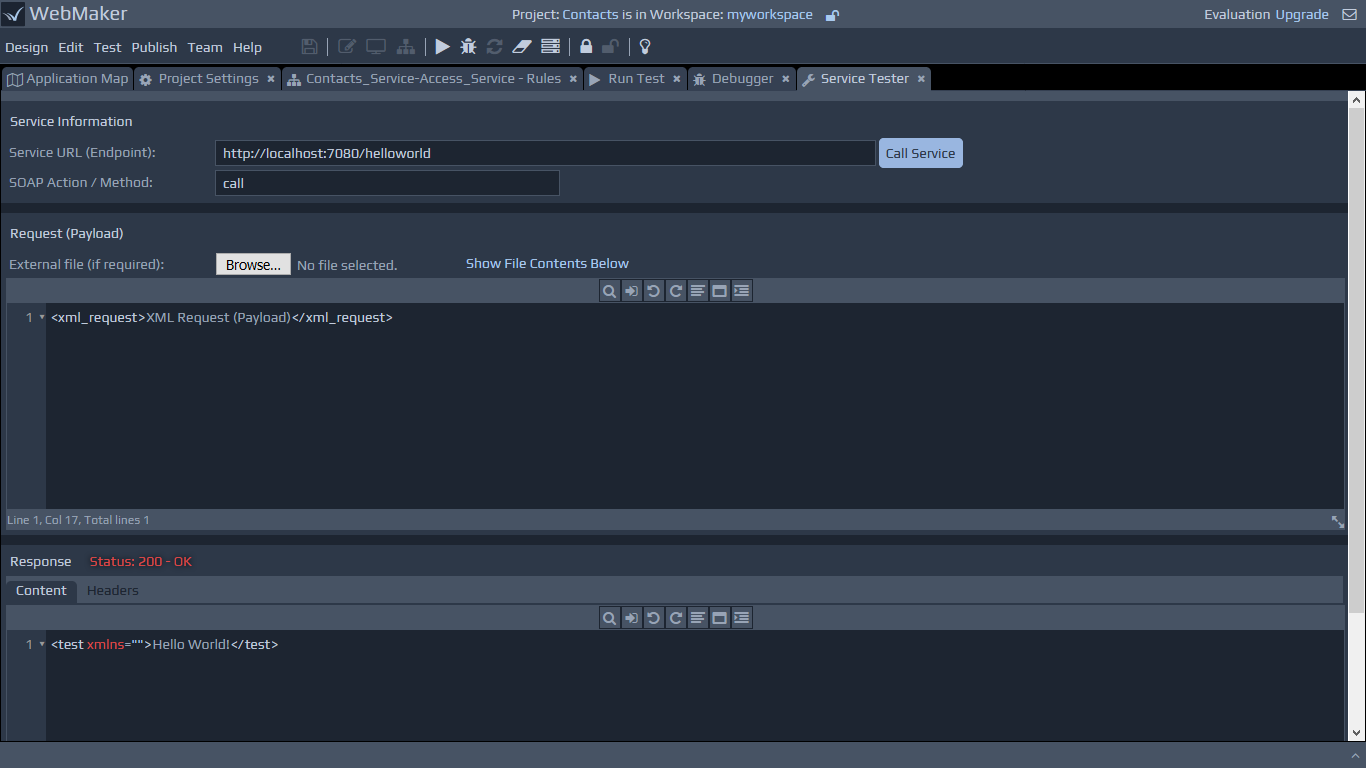Click the lightbulb hint icon
Image resolution: width=1366 pixels, height=768 pixels.
[645, 47]
